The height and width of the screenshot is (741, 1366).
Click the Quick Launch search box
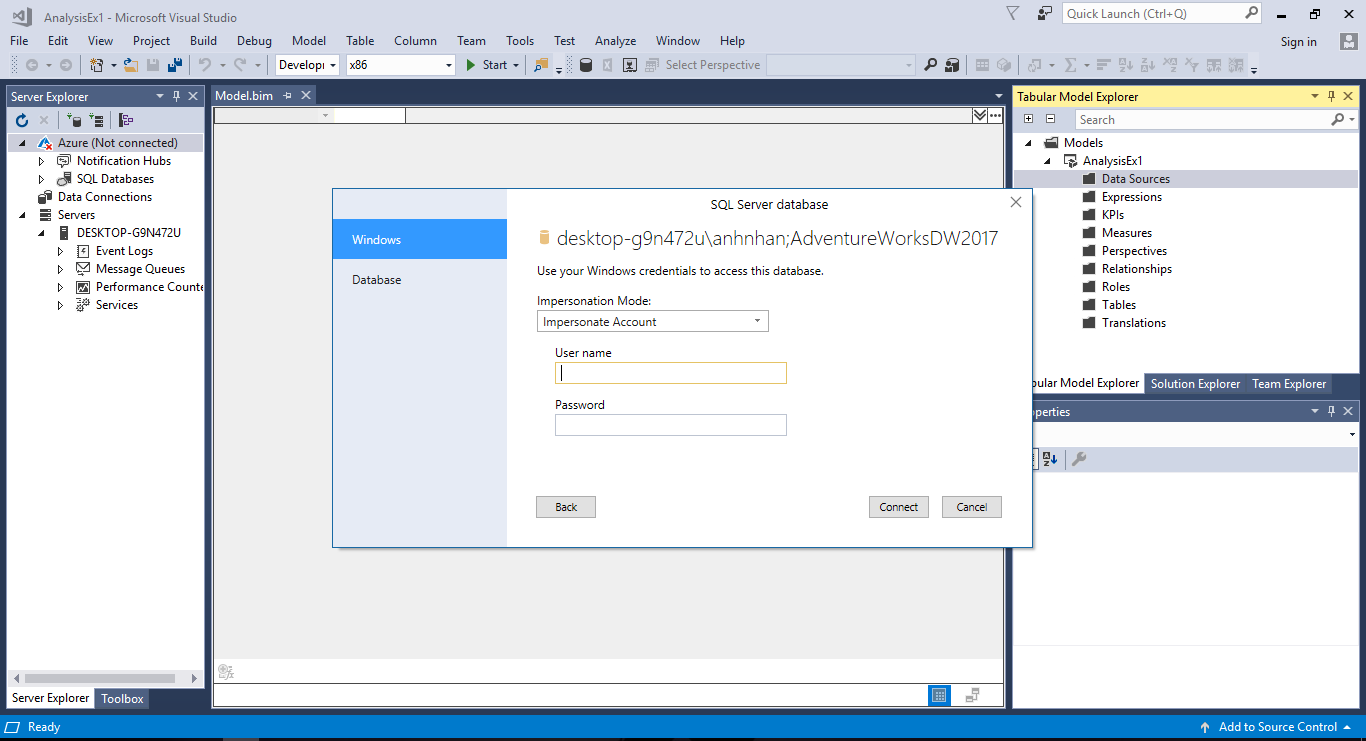(1162, 13)
